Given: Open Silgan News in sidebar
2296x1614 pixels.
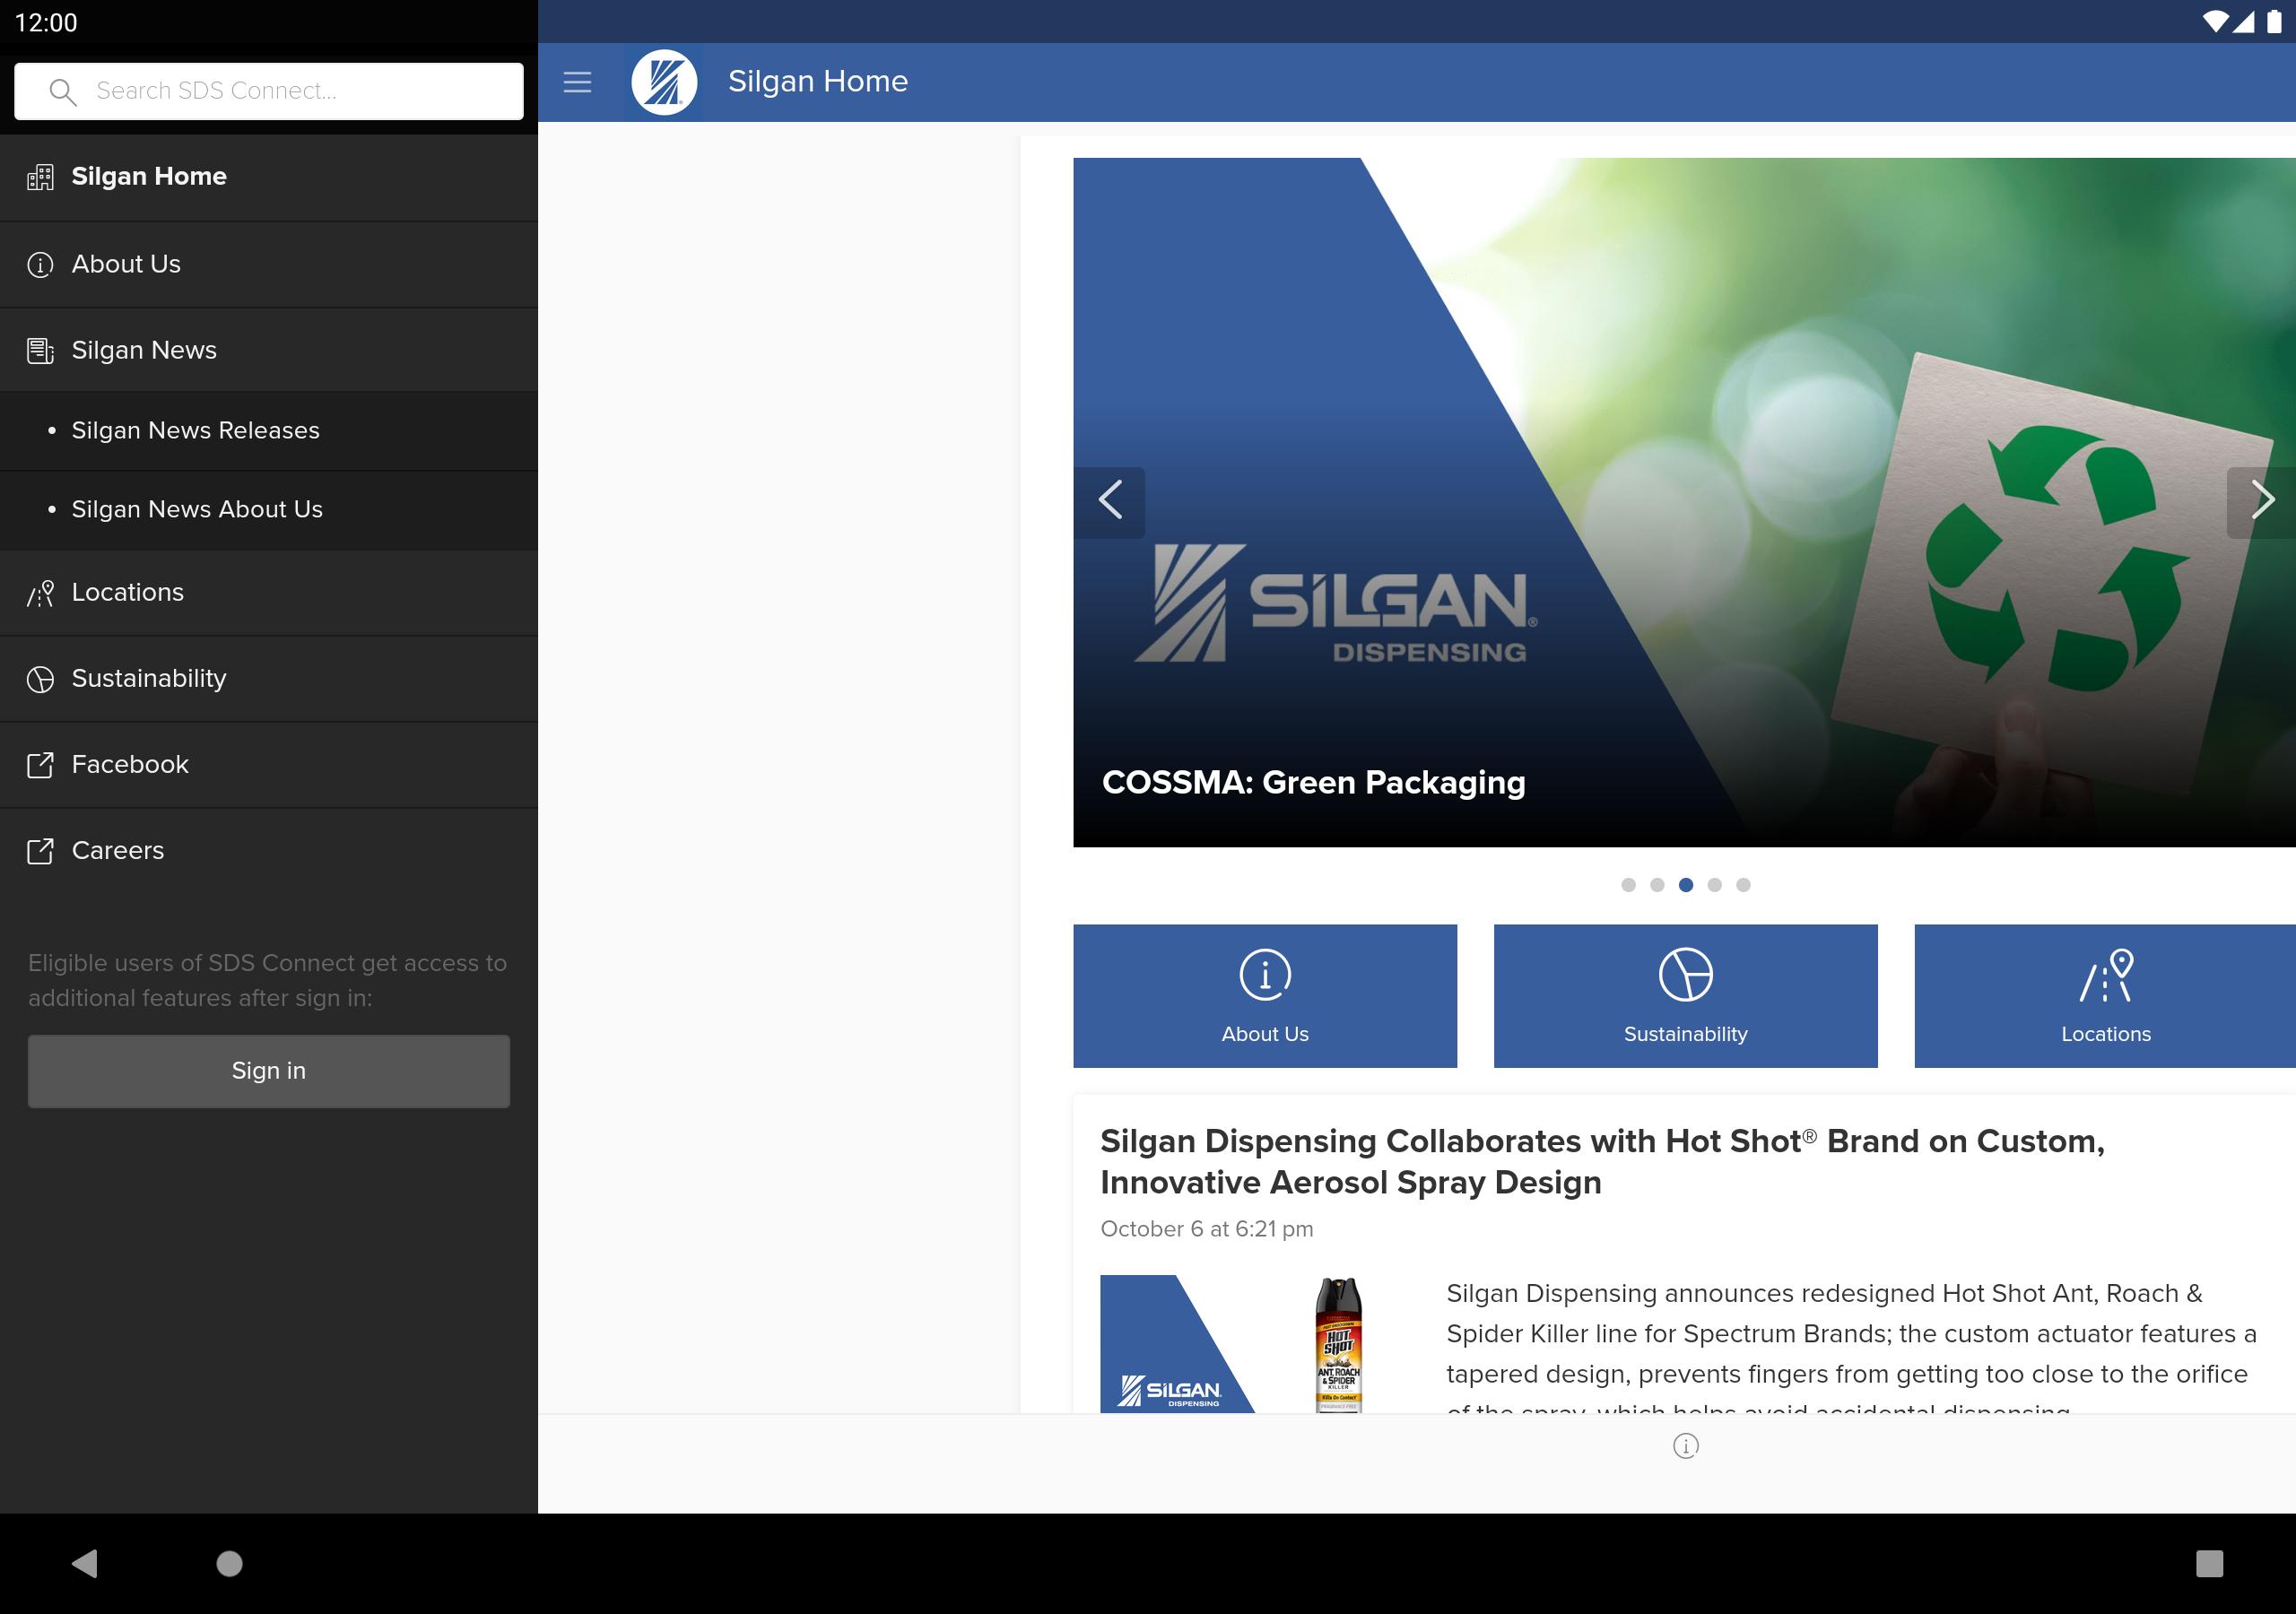Looking at the screenshot, I should (269, 350).
